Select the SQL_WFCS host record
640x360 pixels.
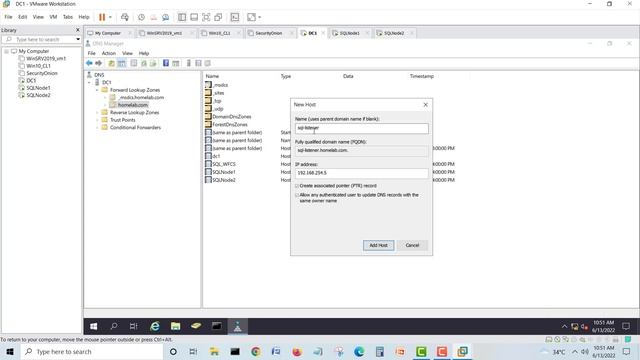pos(224,164)
